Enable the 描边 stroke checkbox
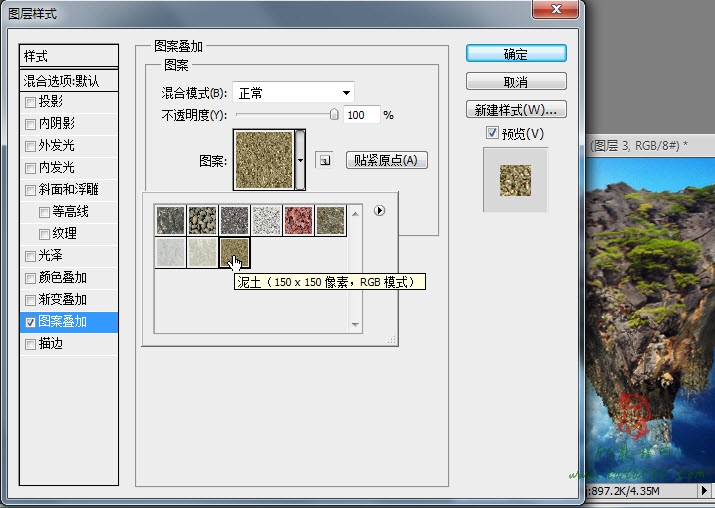 30,344
